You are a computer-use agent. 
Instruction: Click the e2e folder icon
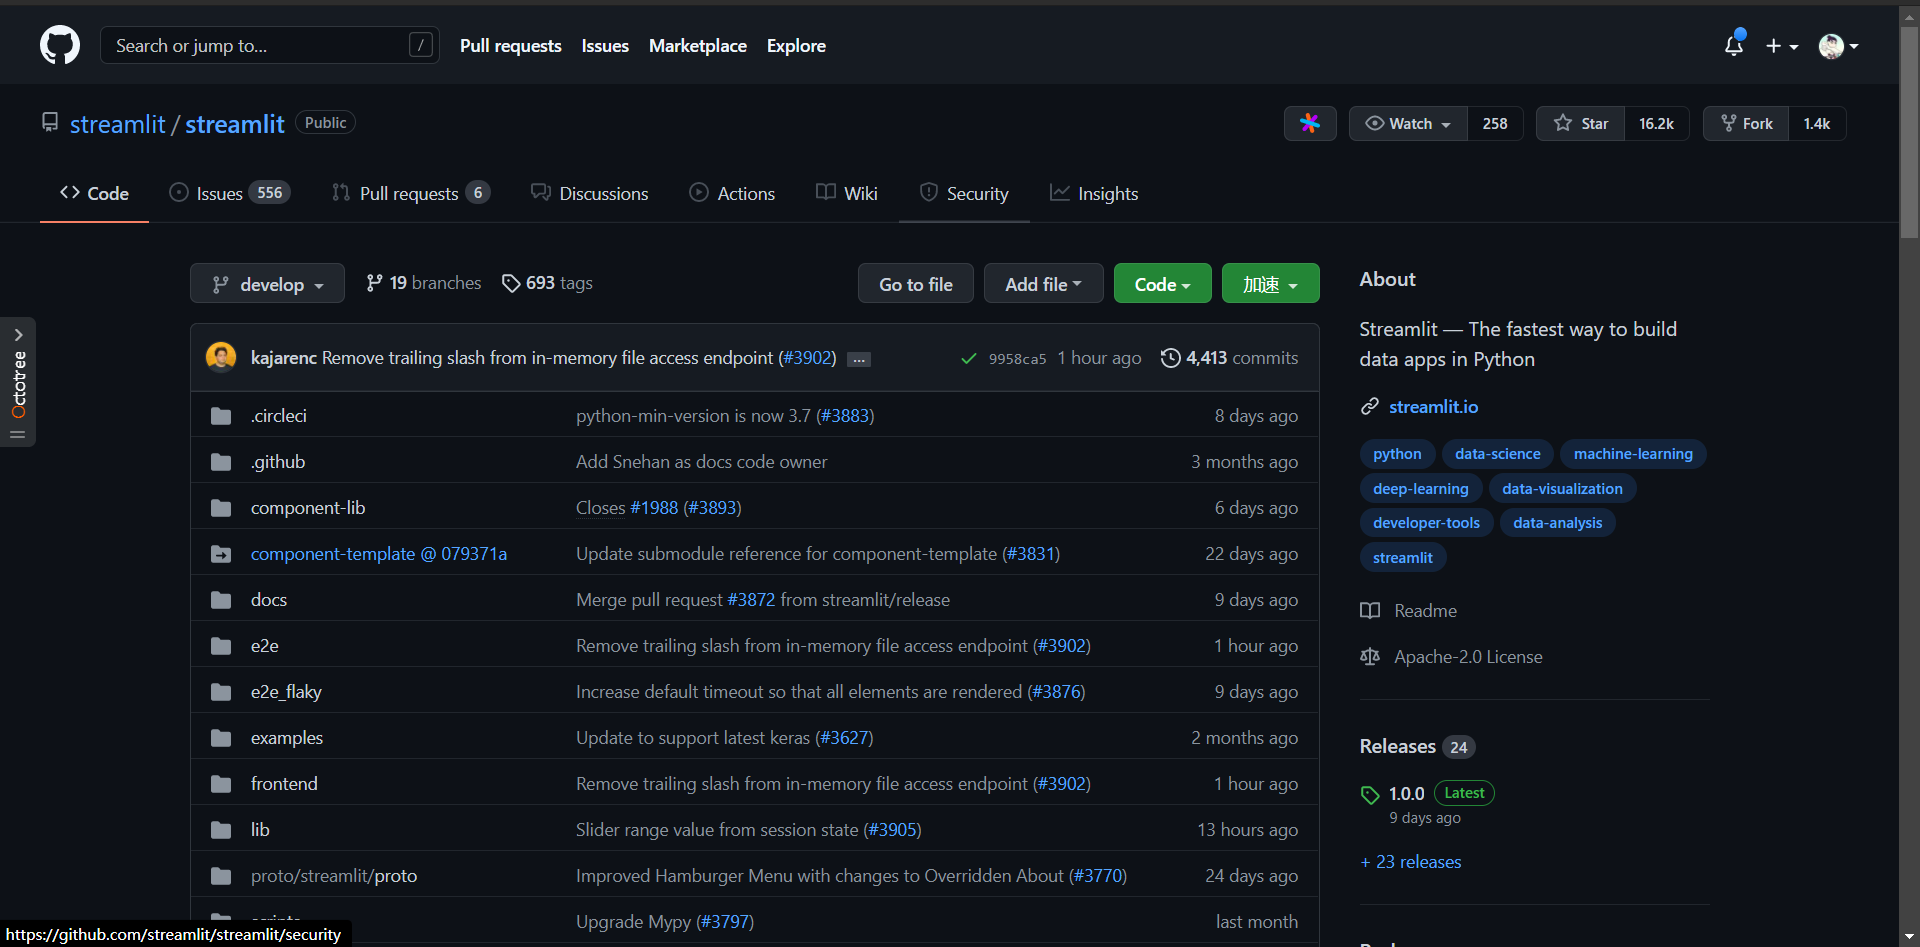221,646
